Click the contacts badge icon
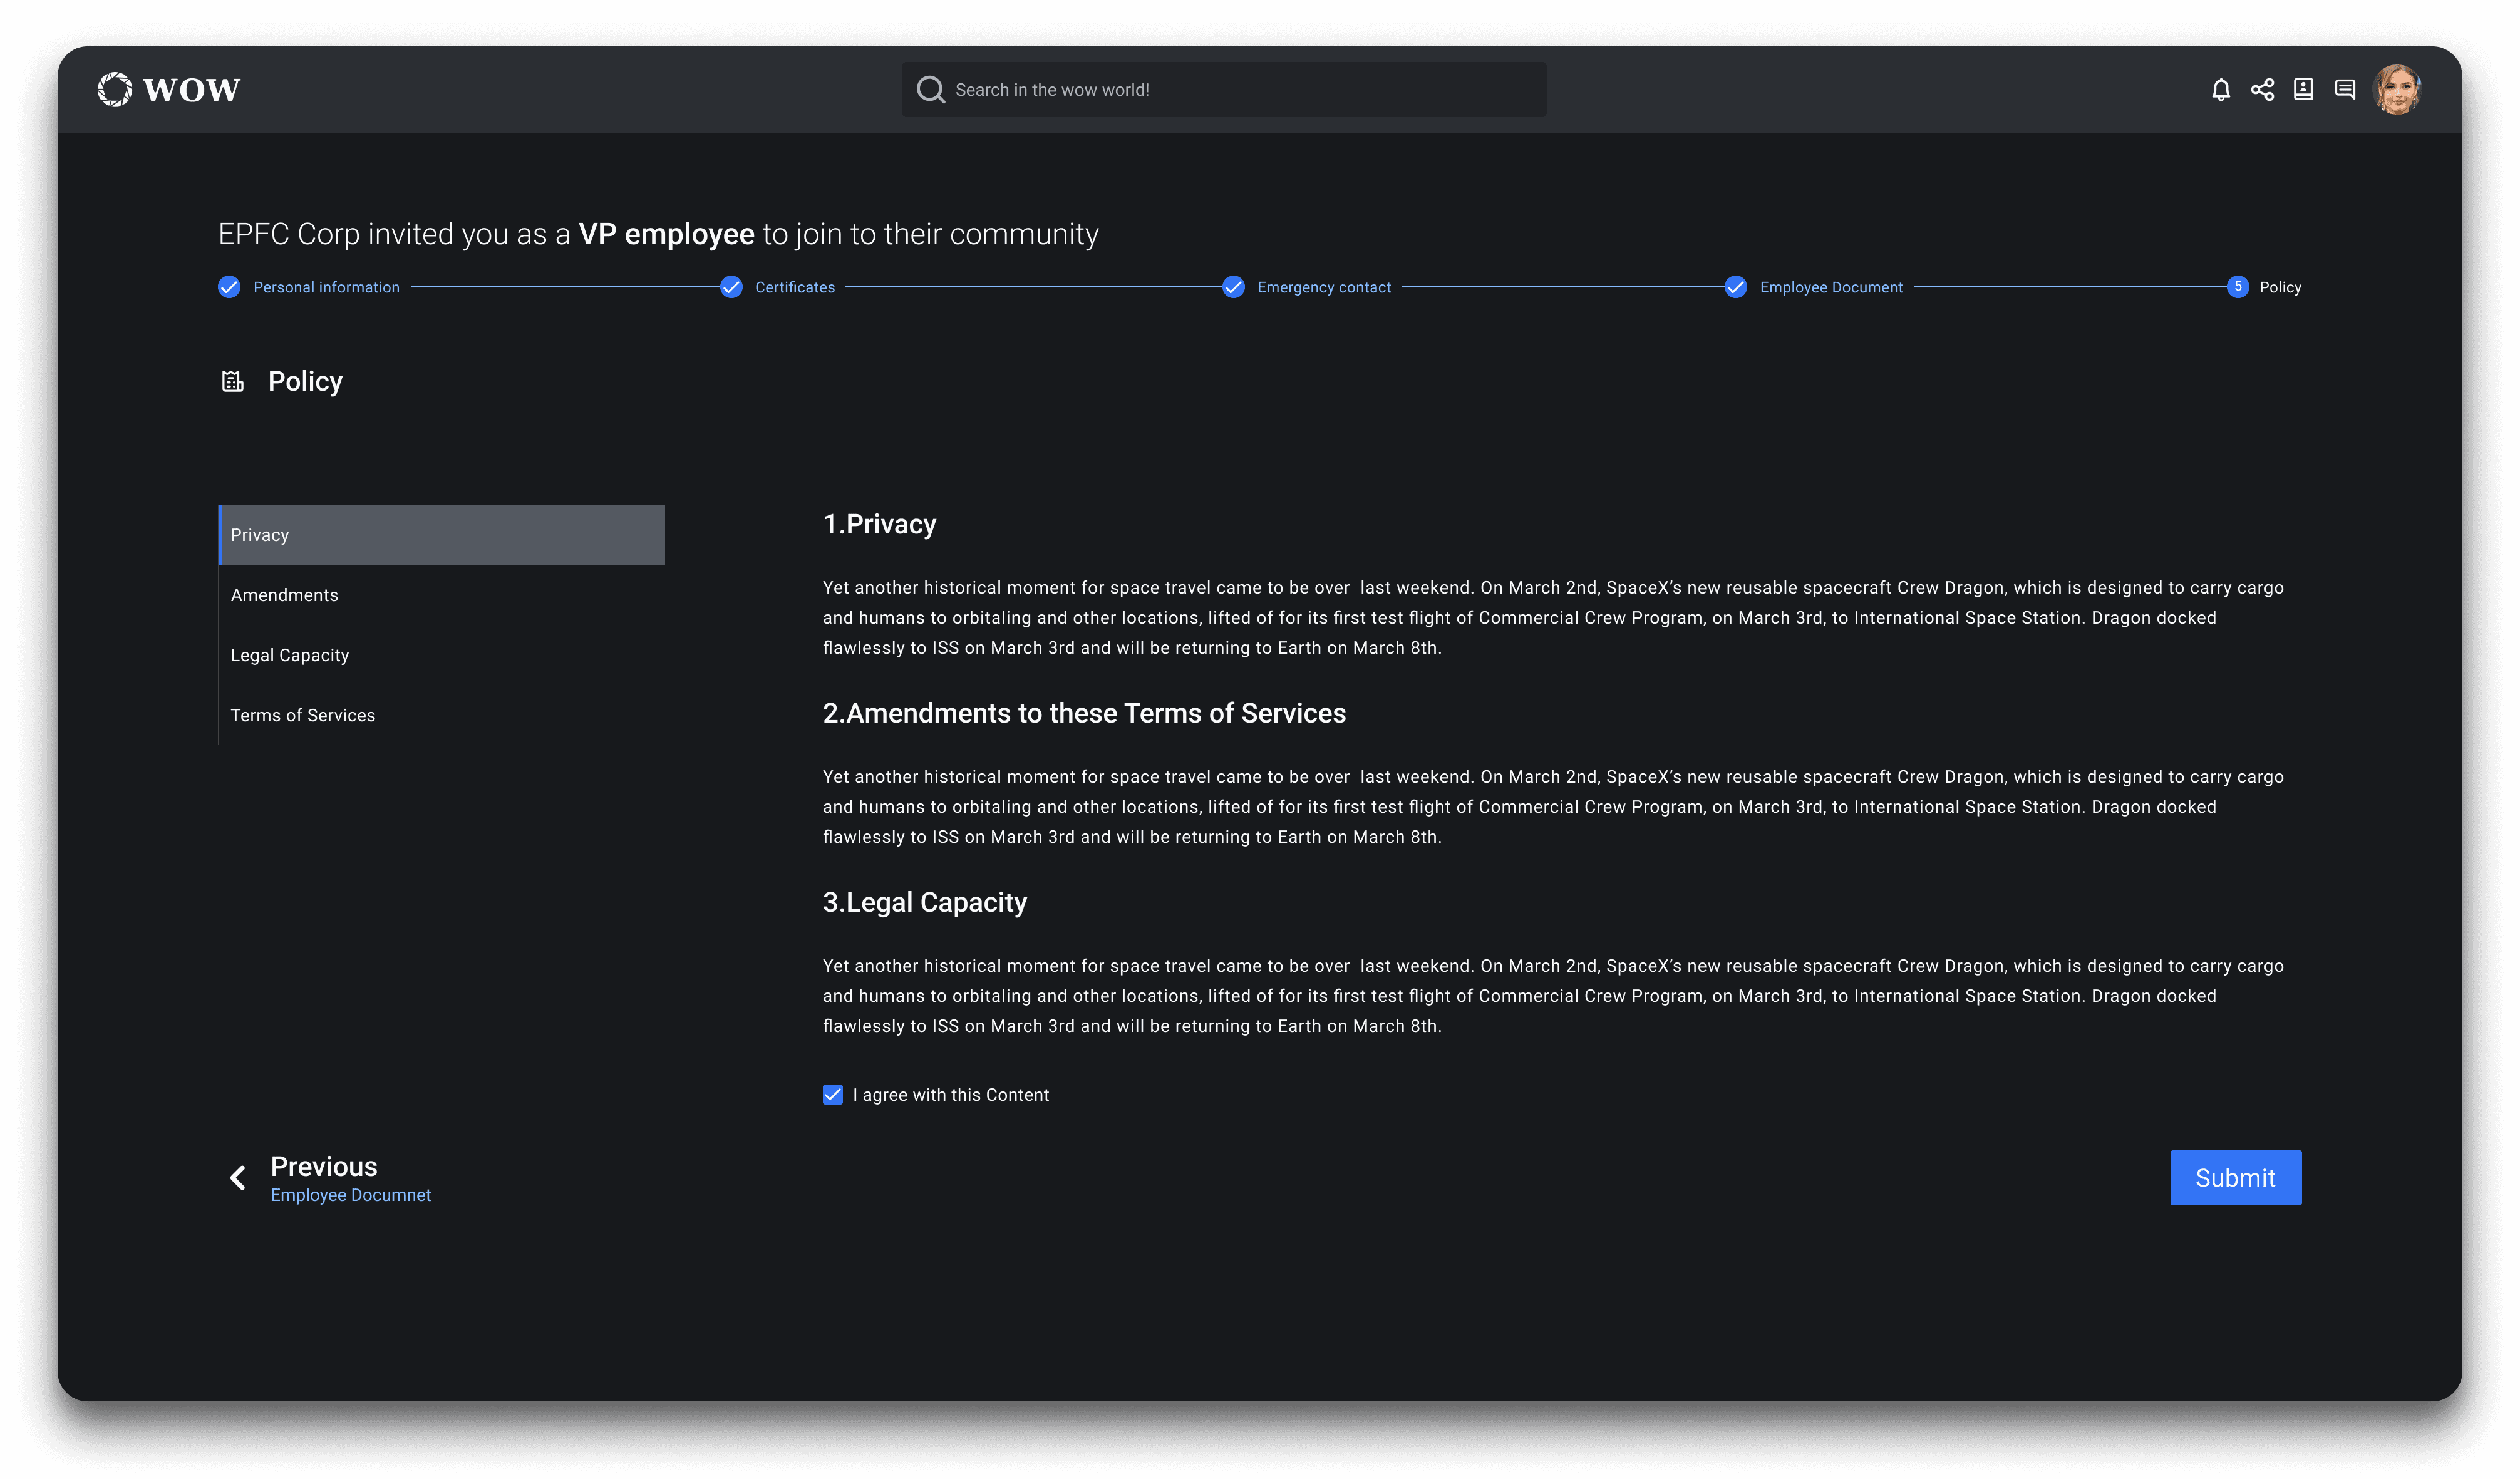 (x=2303, y=90)
